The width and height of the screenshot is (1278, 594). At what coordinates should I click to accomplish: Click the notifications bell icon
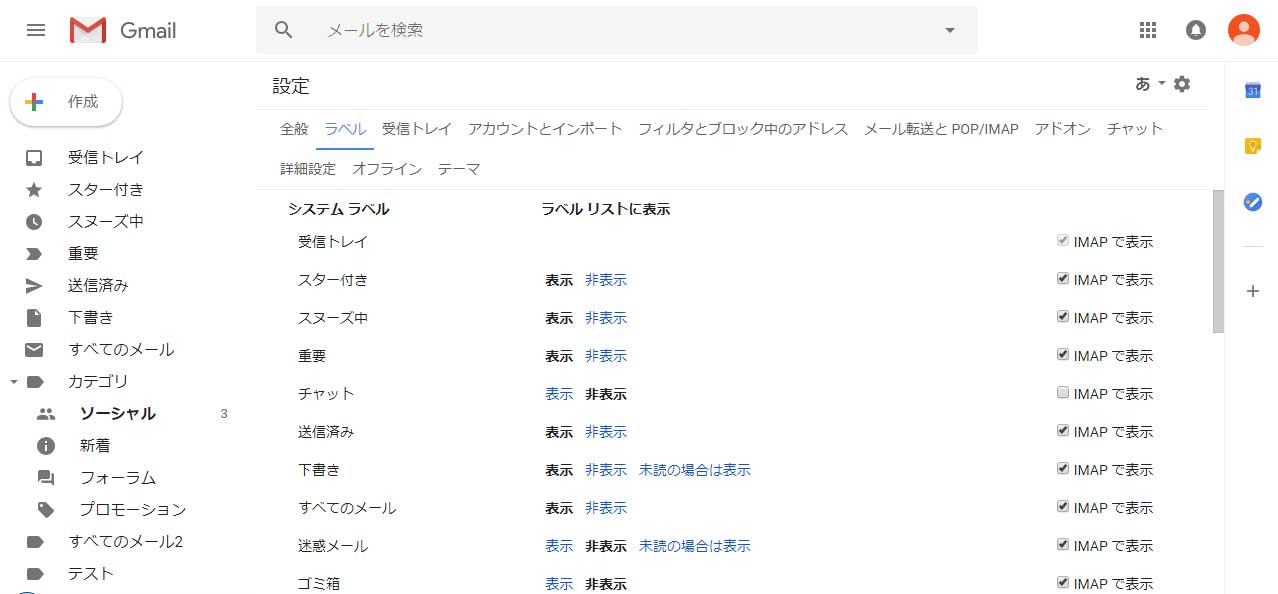(1195, 30)
